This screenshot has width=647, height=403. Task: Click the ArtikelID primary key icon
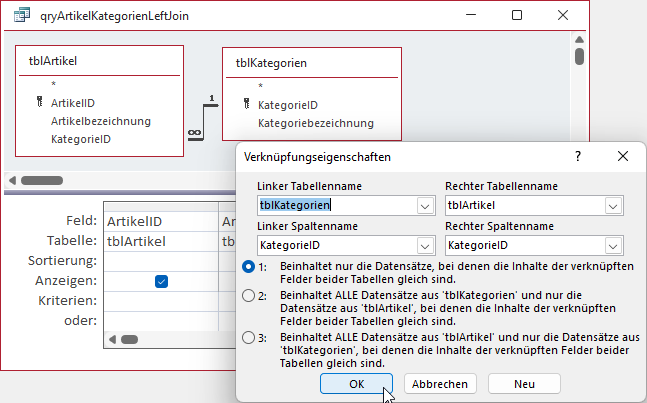coord(39,103)
